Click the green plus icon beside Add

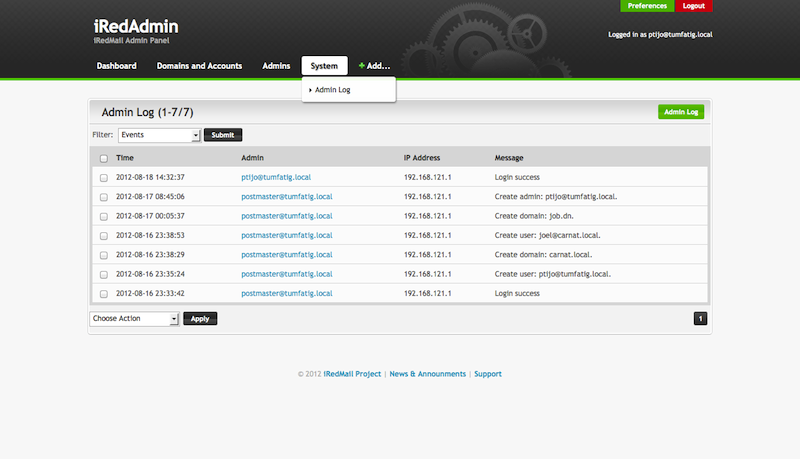tap(361, 66)
